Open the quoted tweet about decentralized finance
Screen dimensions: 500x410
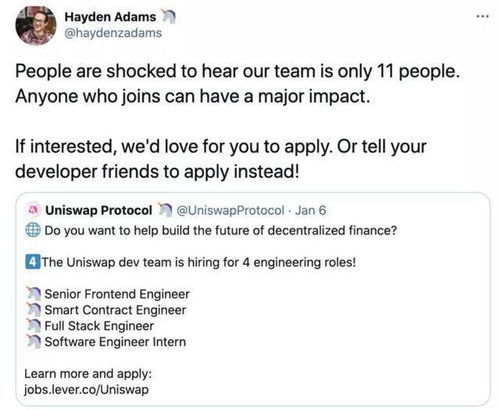(253, 299)
